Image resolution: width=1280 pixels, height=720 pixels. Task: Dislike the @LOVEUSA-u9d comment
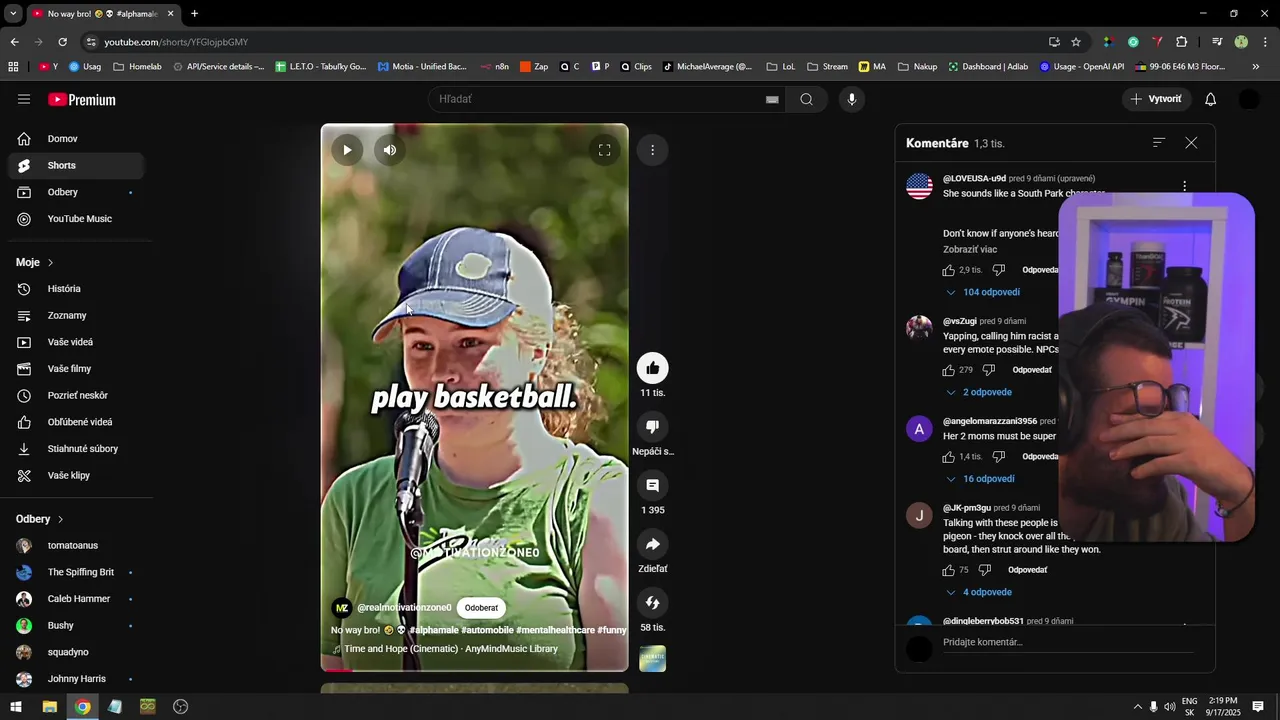coord(998,270)
